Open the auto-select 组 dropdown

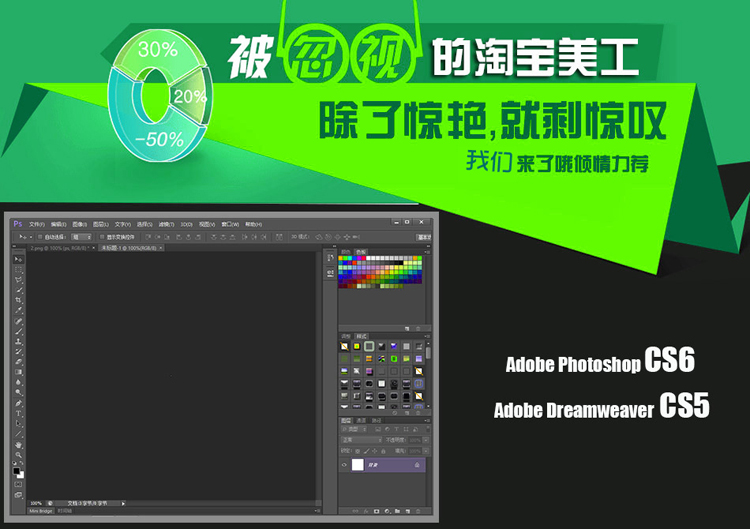81,237
